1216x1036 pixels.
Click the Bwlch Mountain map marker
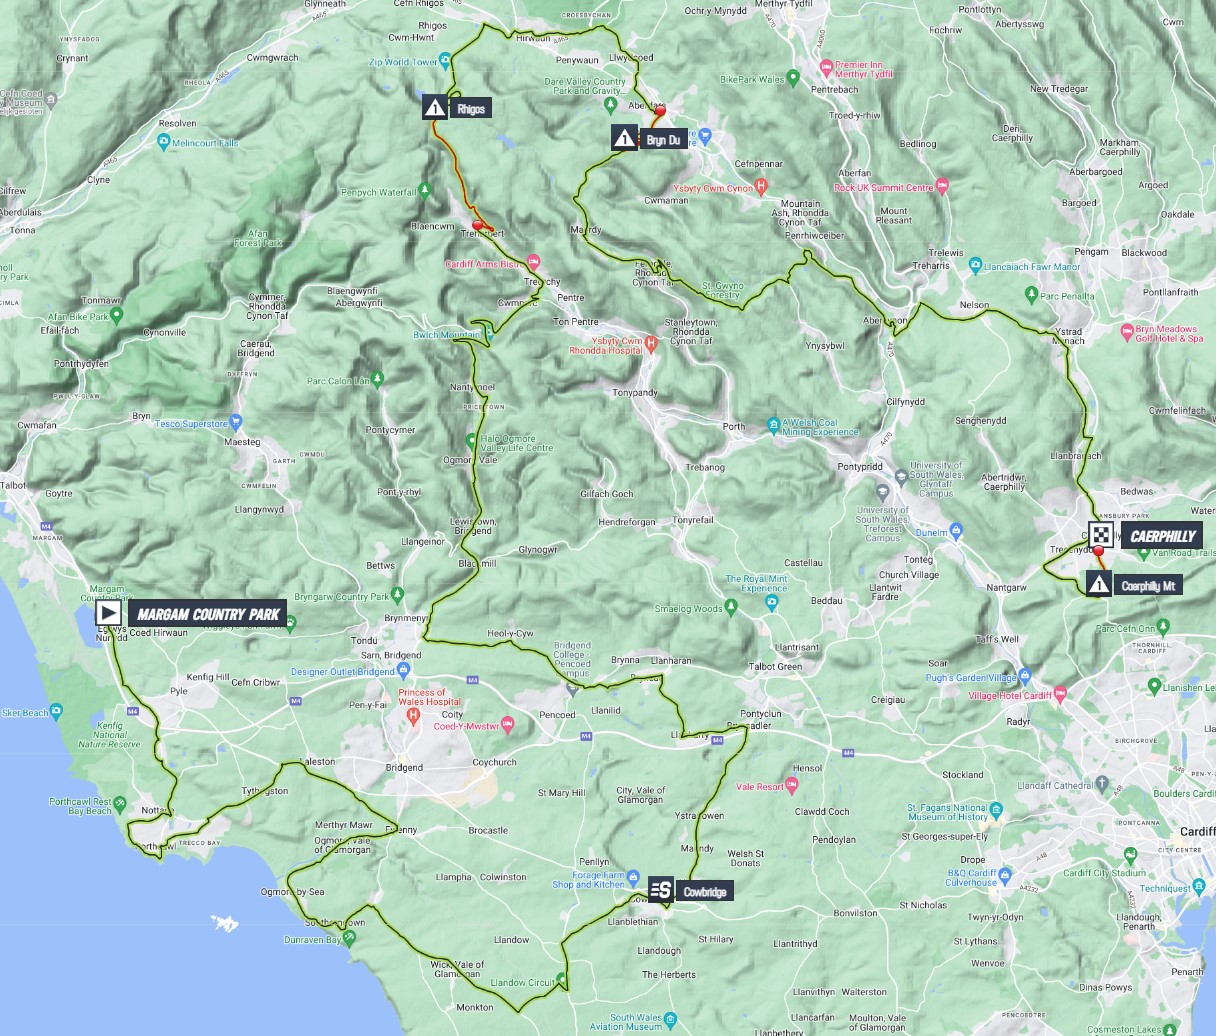[x=488, y=336]
